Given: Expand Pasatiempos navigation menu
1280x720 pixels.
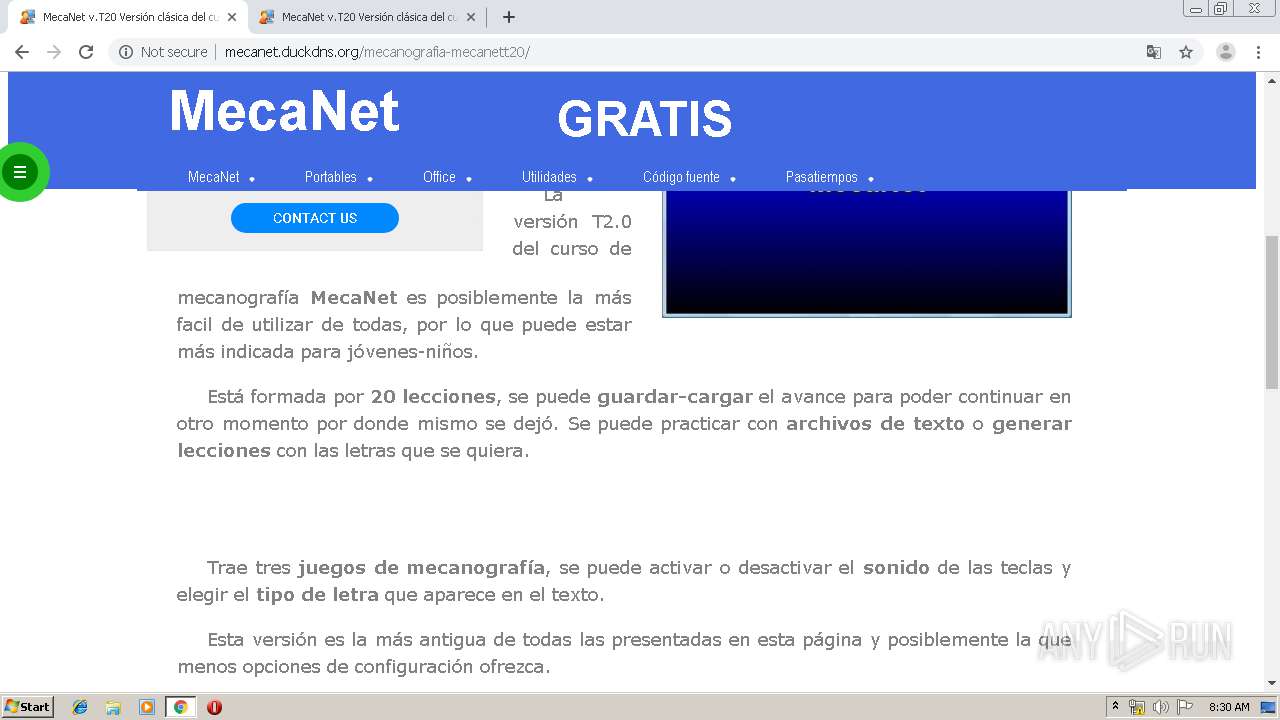Looking at the screenshot, I should tap(829, 177).
